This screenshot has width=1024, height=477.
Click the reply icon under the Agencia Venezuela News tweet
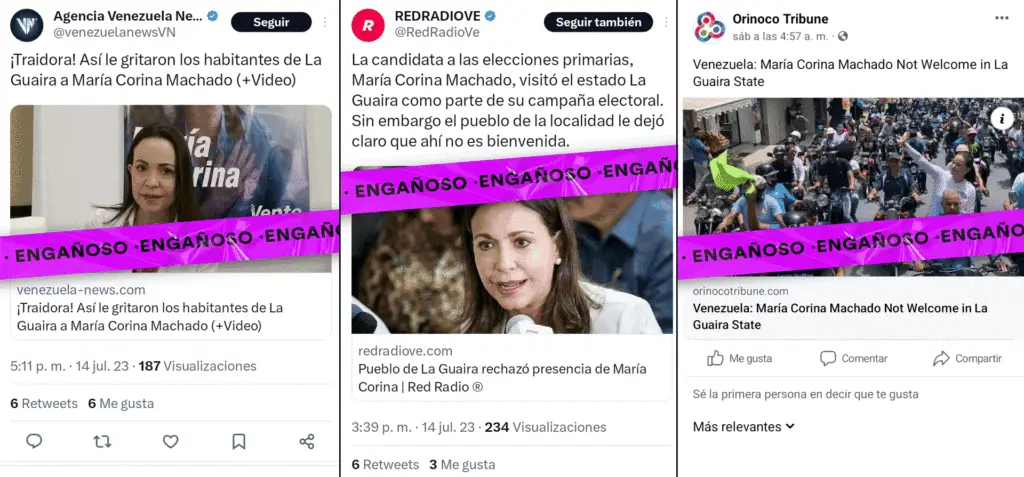(x=34, y=442)
